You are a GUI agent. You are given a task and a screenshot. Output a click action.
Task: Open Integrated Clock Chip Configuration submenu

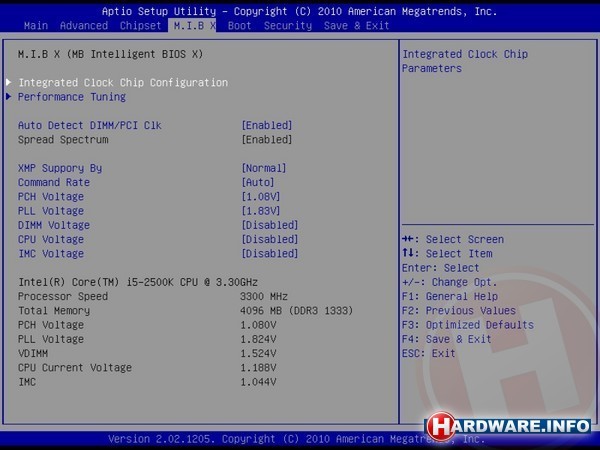(x=122, y=82)
